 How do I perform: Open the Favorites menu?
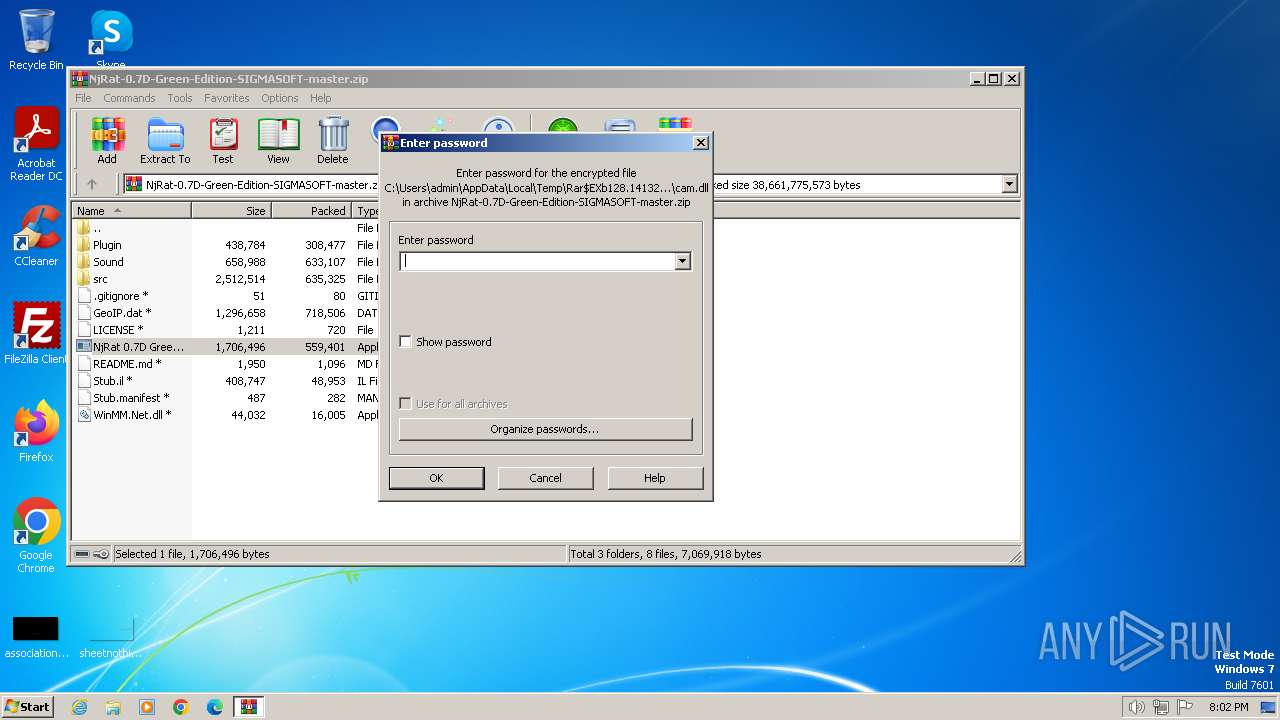(x=227, y=98)
